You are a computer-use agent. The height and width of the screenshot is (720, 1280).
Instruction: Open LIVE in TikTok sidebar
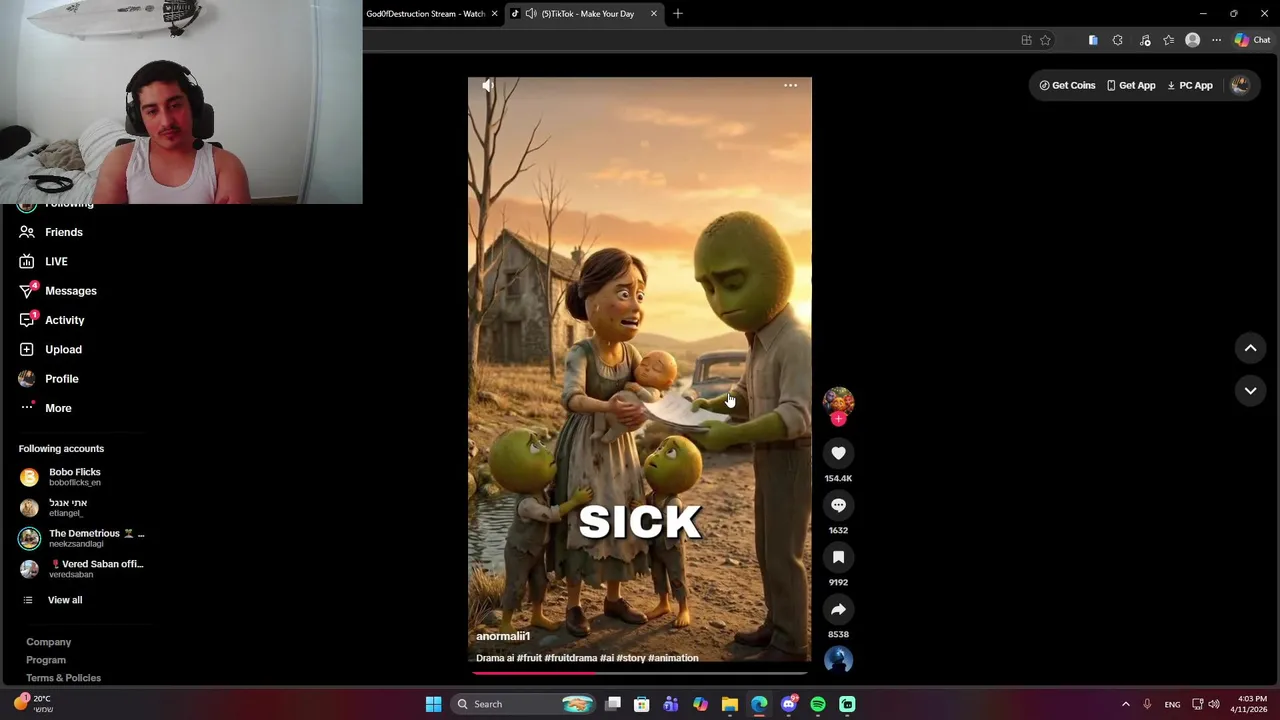[x=56, y=261]
